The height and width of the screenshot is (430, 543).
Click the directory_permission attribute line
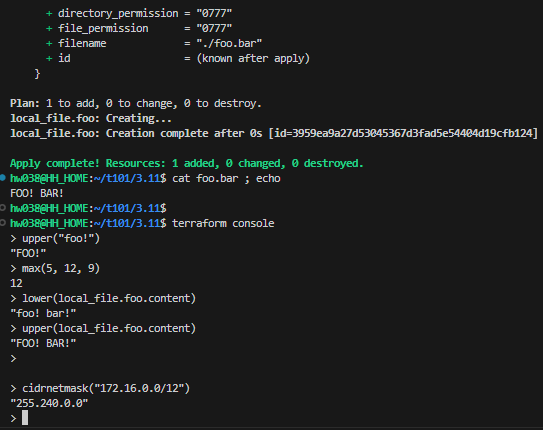pos(139,14)
